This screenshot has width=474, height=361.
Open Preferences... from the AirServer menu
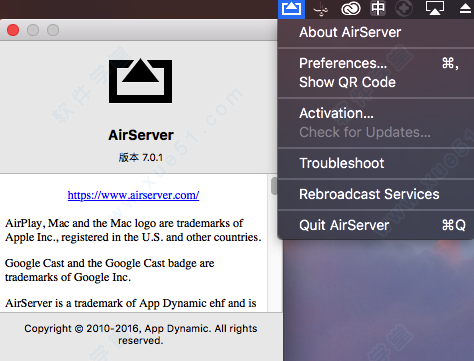376,63
